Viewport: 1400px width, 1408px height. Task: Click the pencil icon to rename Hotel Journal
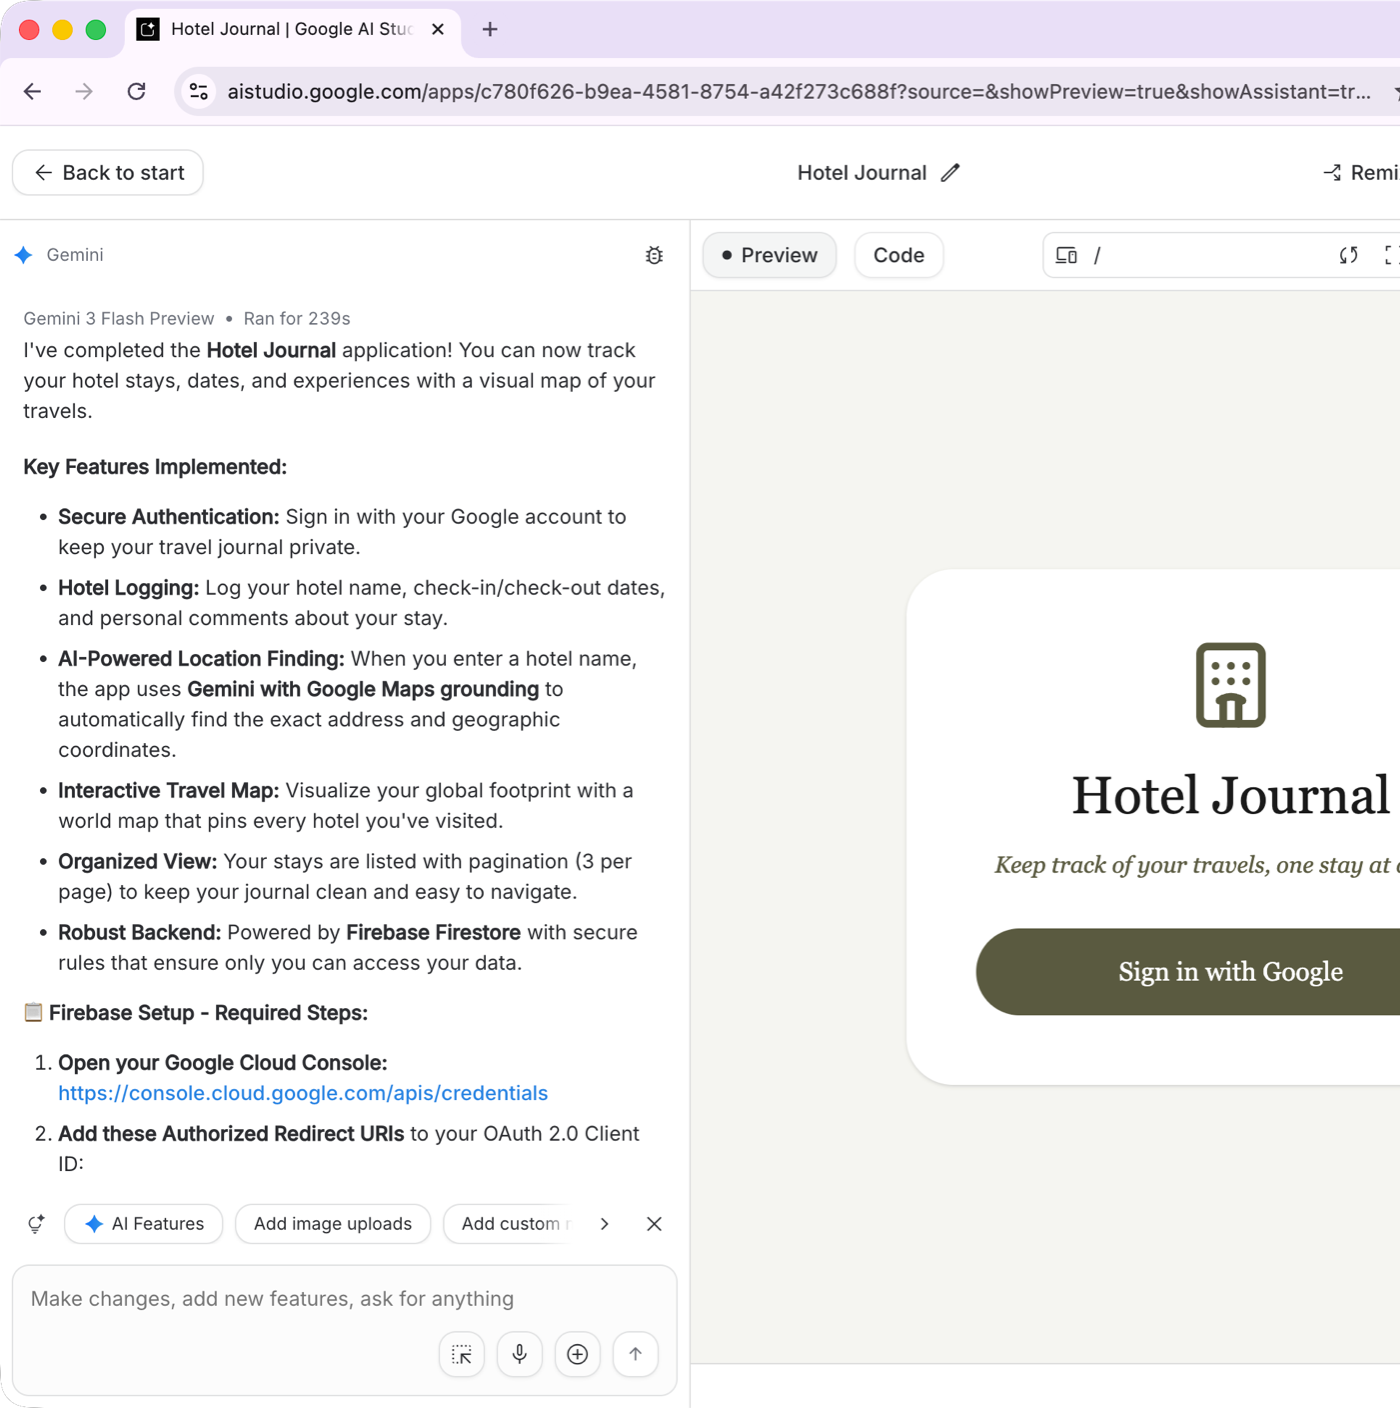[950, 173]
